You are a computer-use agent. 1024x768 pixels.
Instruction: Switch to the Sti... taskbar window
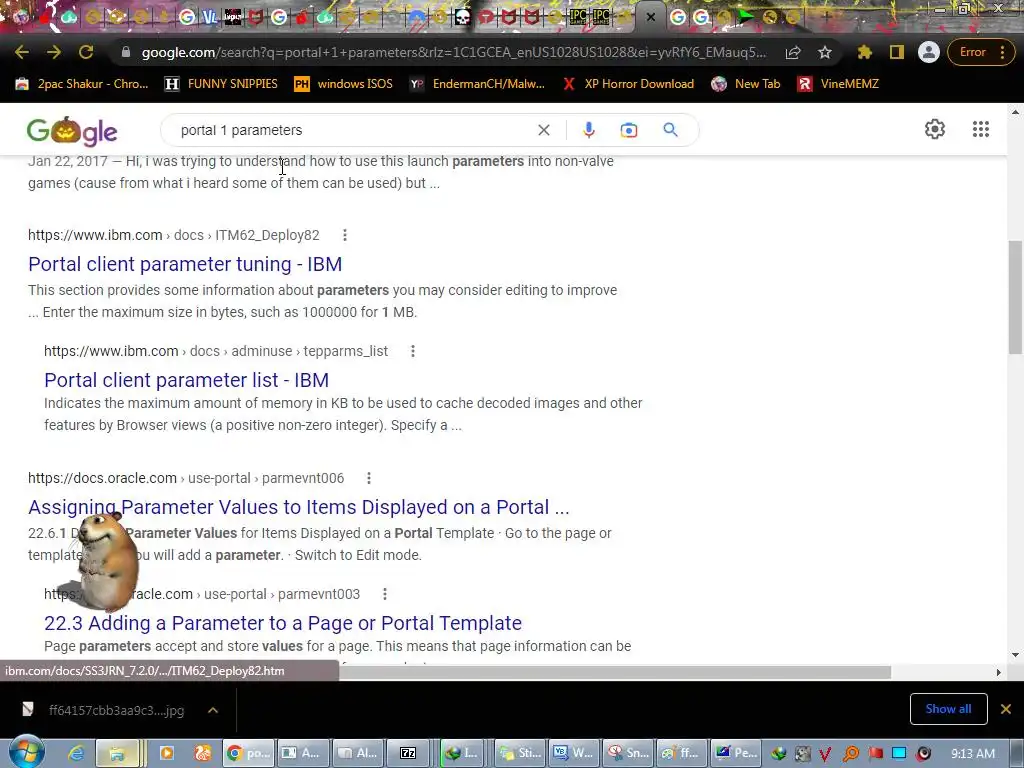click(519, 753)
